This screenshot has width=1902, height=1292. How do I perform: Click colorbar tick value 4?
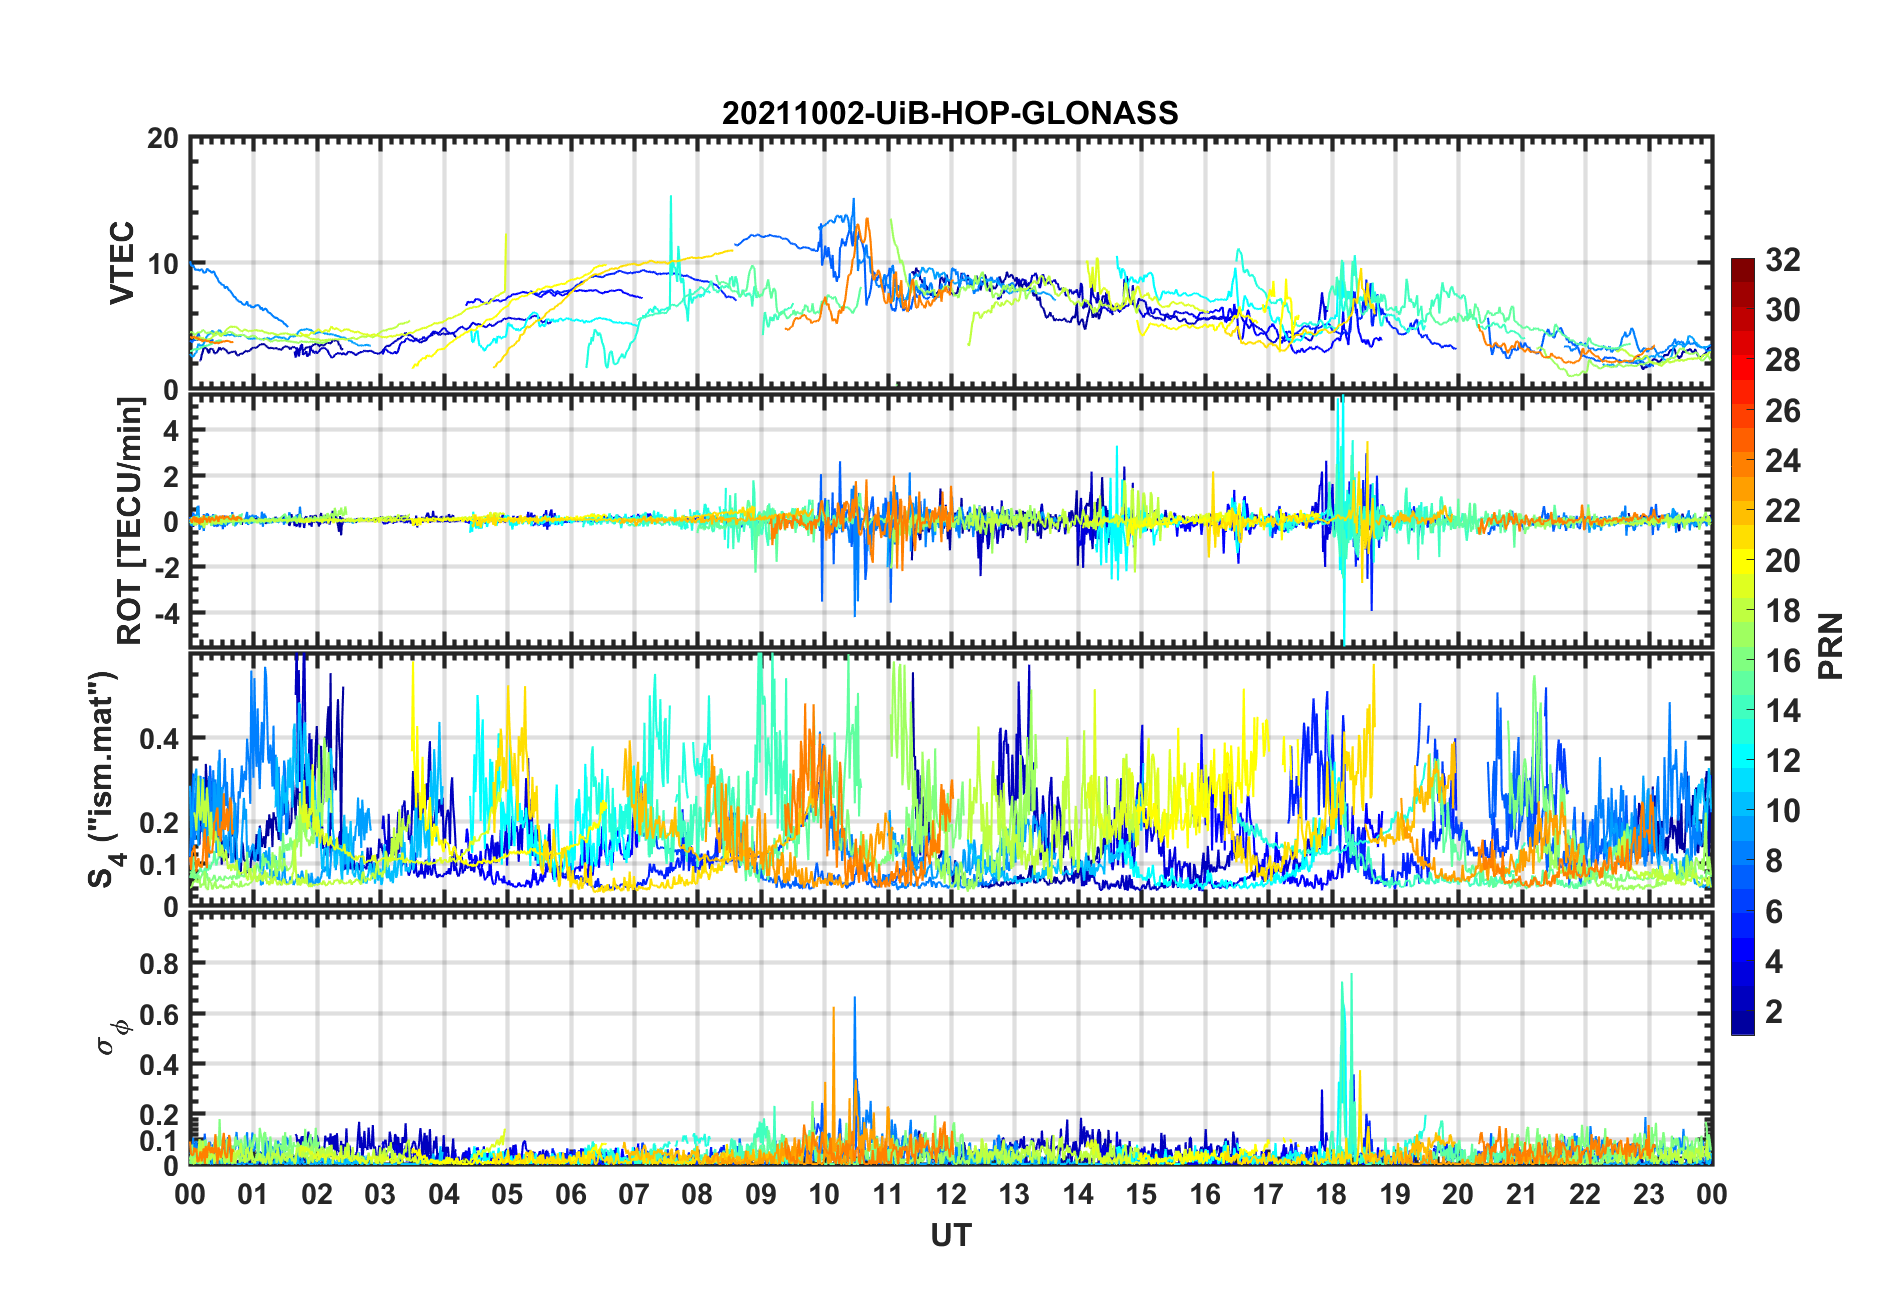click(1774, 961)
